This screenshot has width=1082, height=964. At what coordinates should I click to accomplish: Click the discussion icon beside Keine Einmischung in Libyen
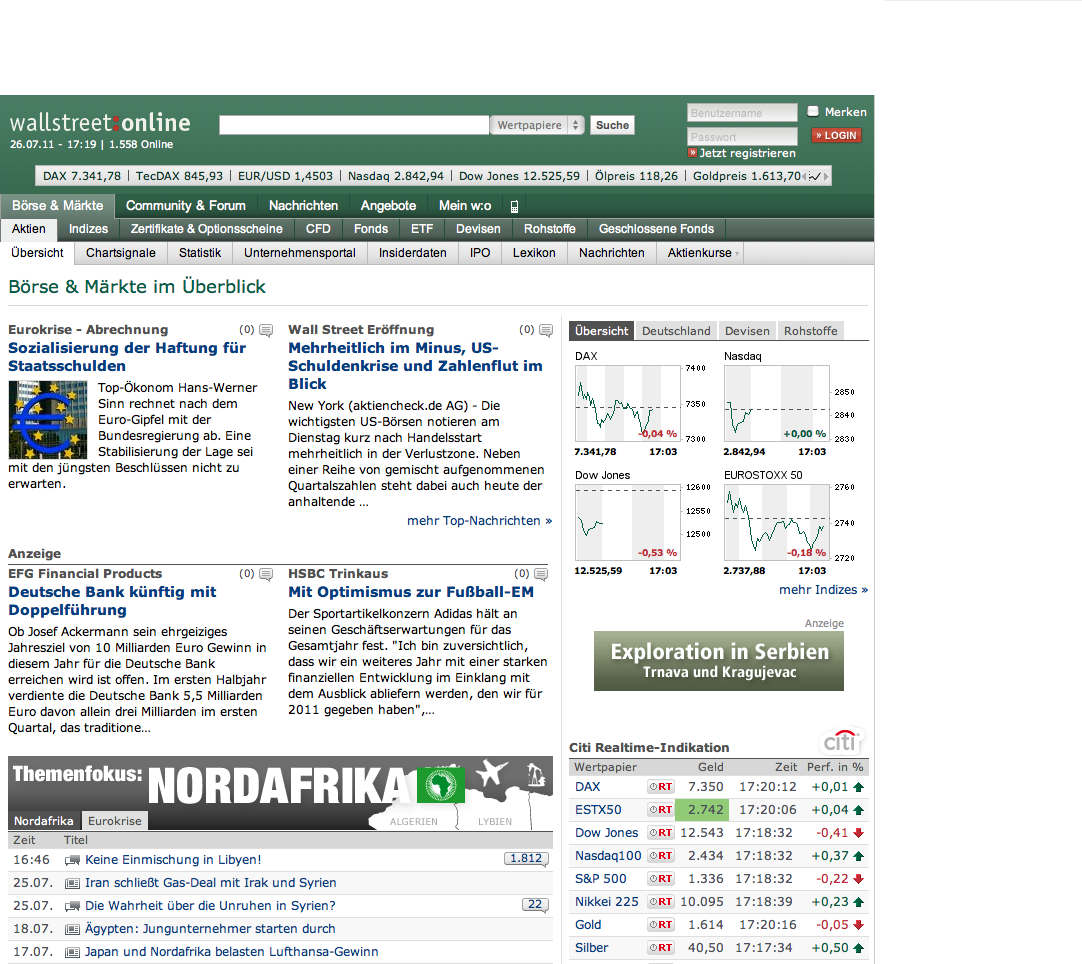click(x=72, y=860)
